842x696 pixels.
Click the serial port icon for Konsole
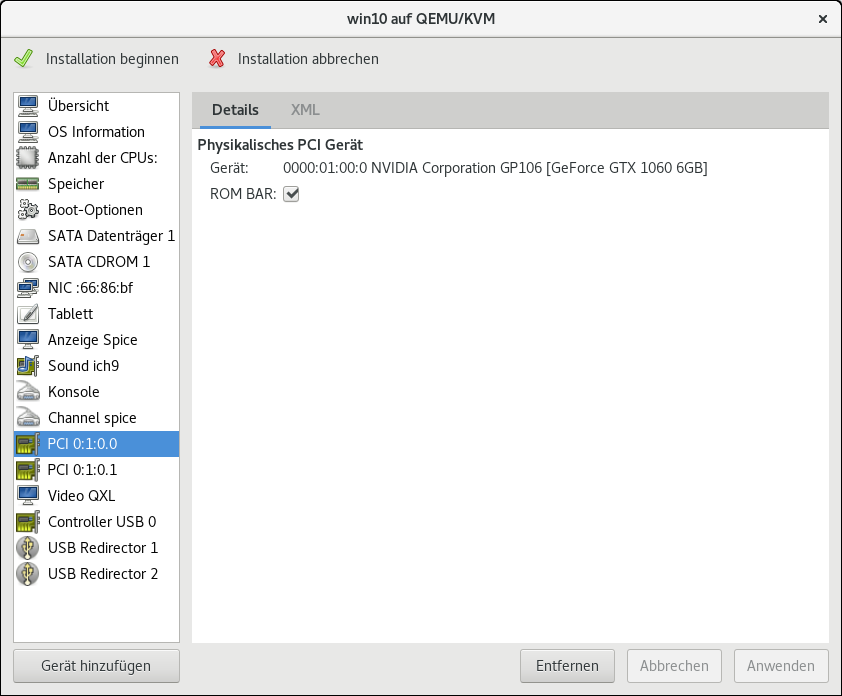pos(28,392)
